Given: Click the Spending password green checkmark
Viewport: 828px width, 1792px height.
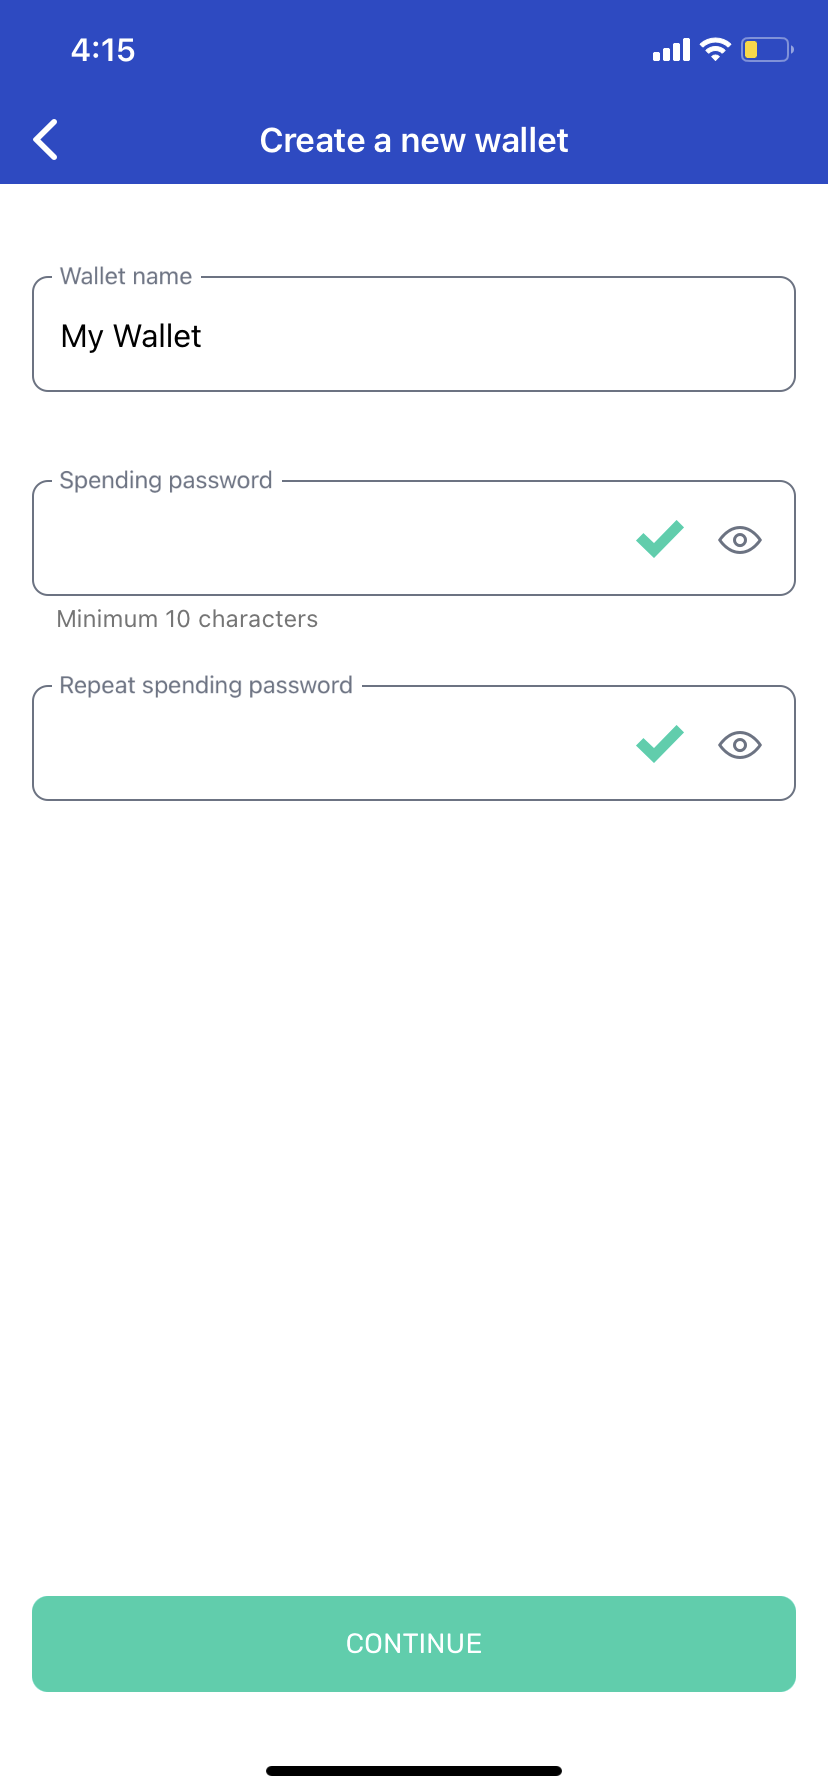Looking at the screenshot, I should (x=660, y=539).
